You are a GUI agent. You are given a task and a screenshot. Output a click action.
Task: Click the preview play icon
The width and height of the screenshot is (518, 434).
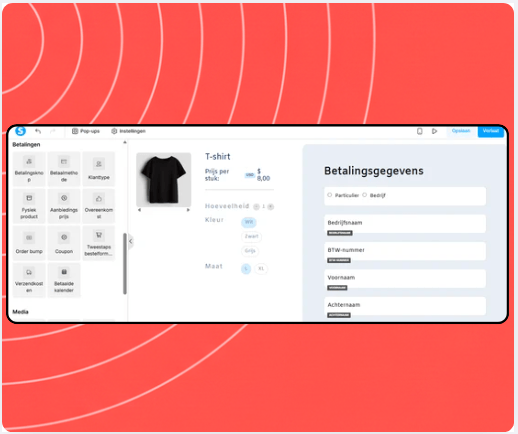point(434,131)
